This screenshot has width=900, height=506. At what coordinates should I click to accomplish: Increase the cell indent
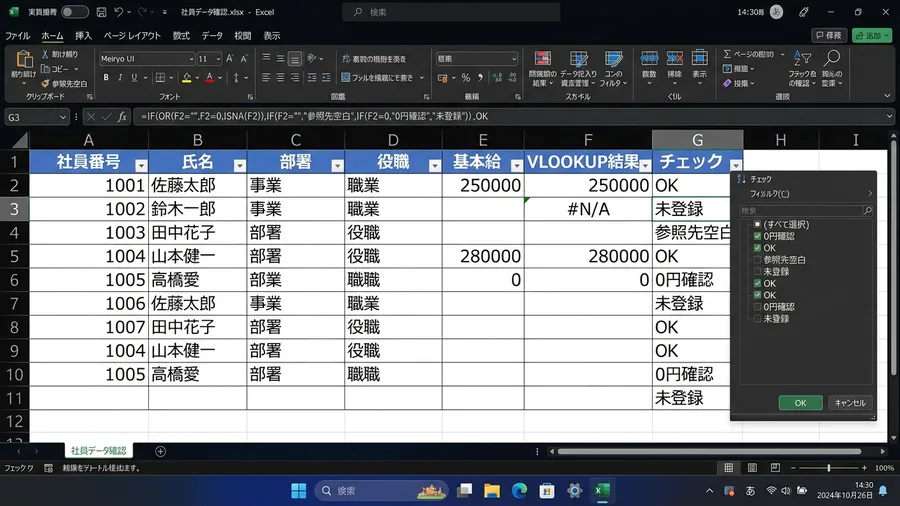[x=326, y=77]
